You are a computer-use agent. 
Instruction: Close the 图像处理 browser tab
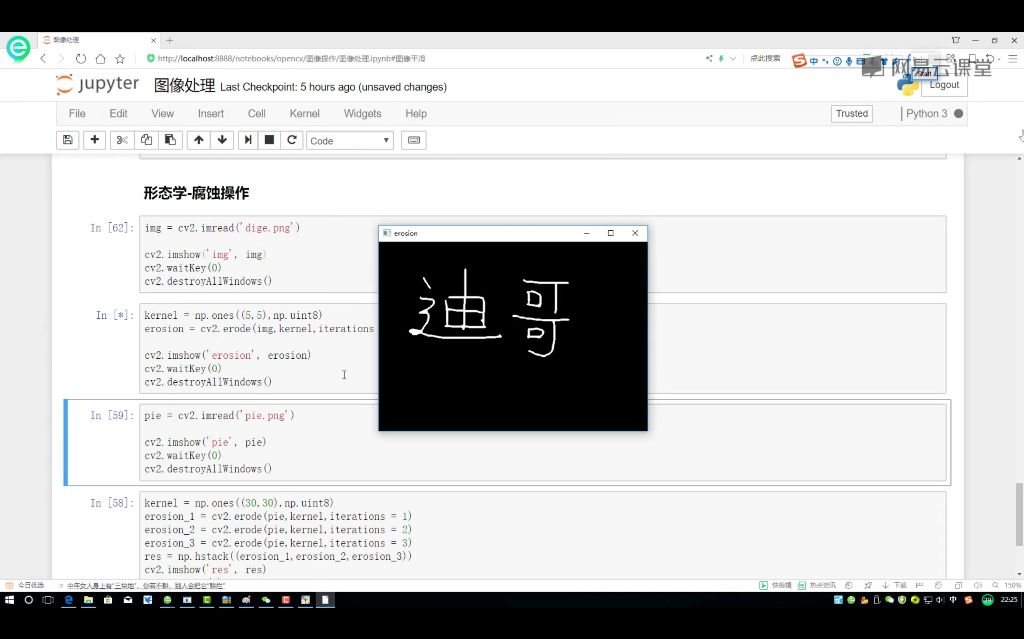point(153,40)
